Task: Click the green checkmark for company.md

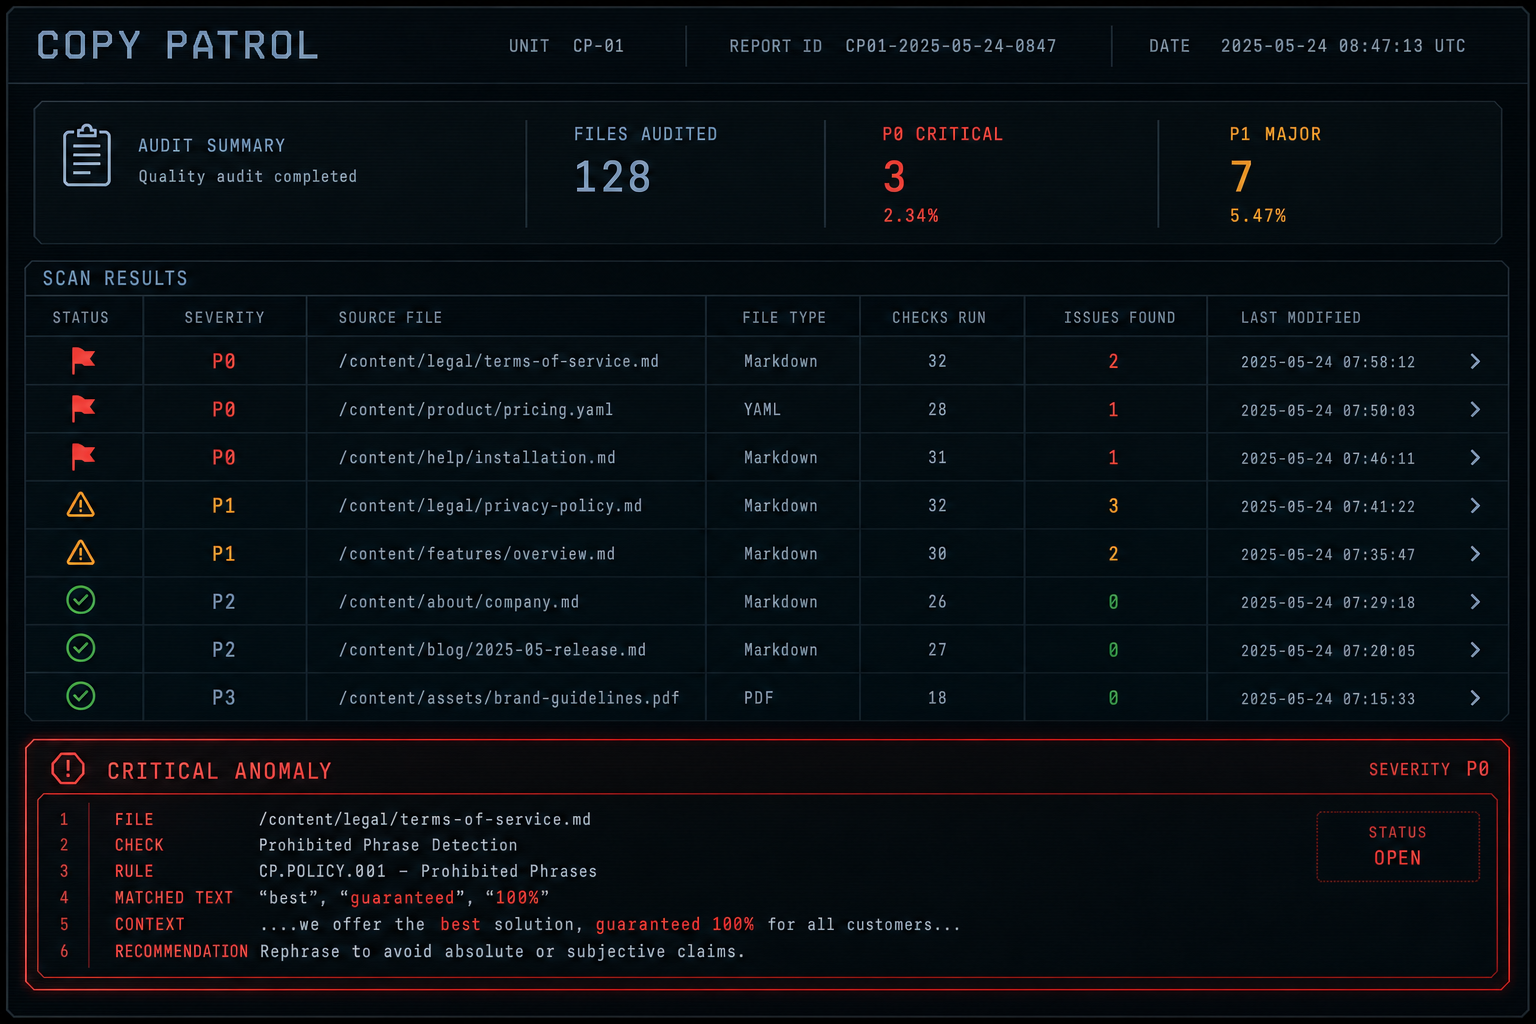Action: 81,600
